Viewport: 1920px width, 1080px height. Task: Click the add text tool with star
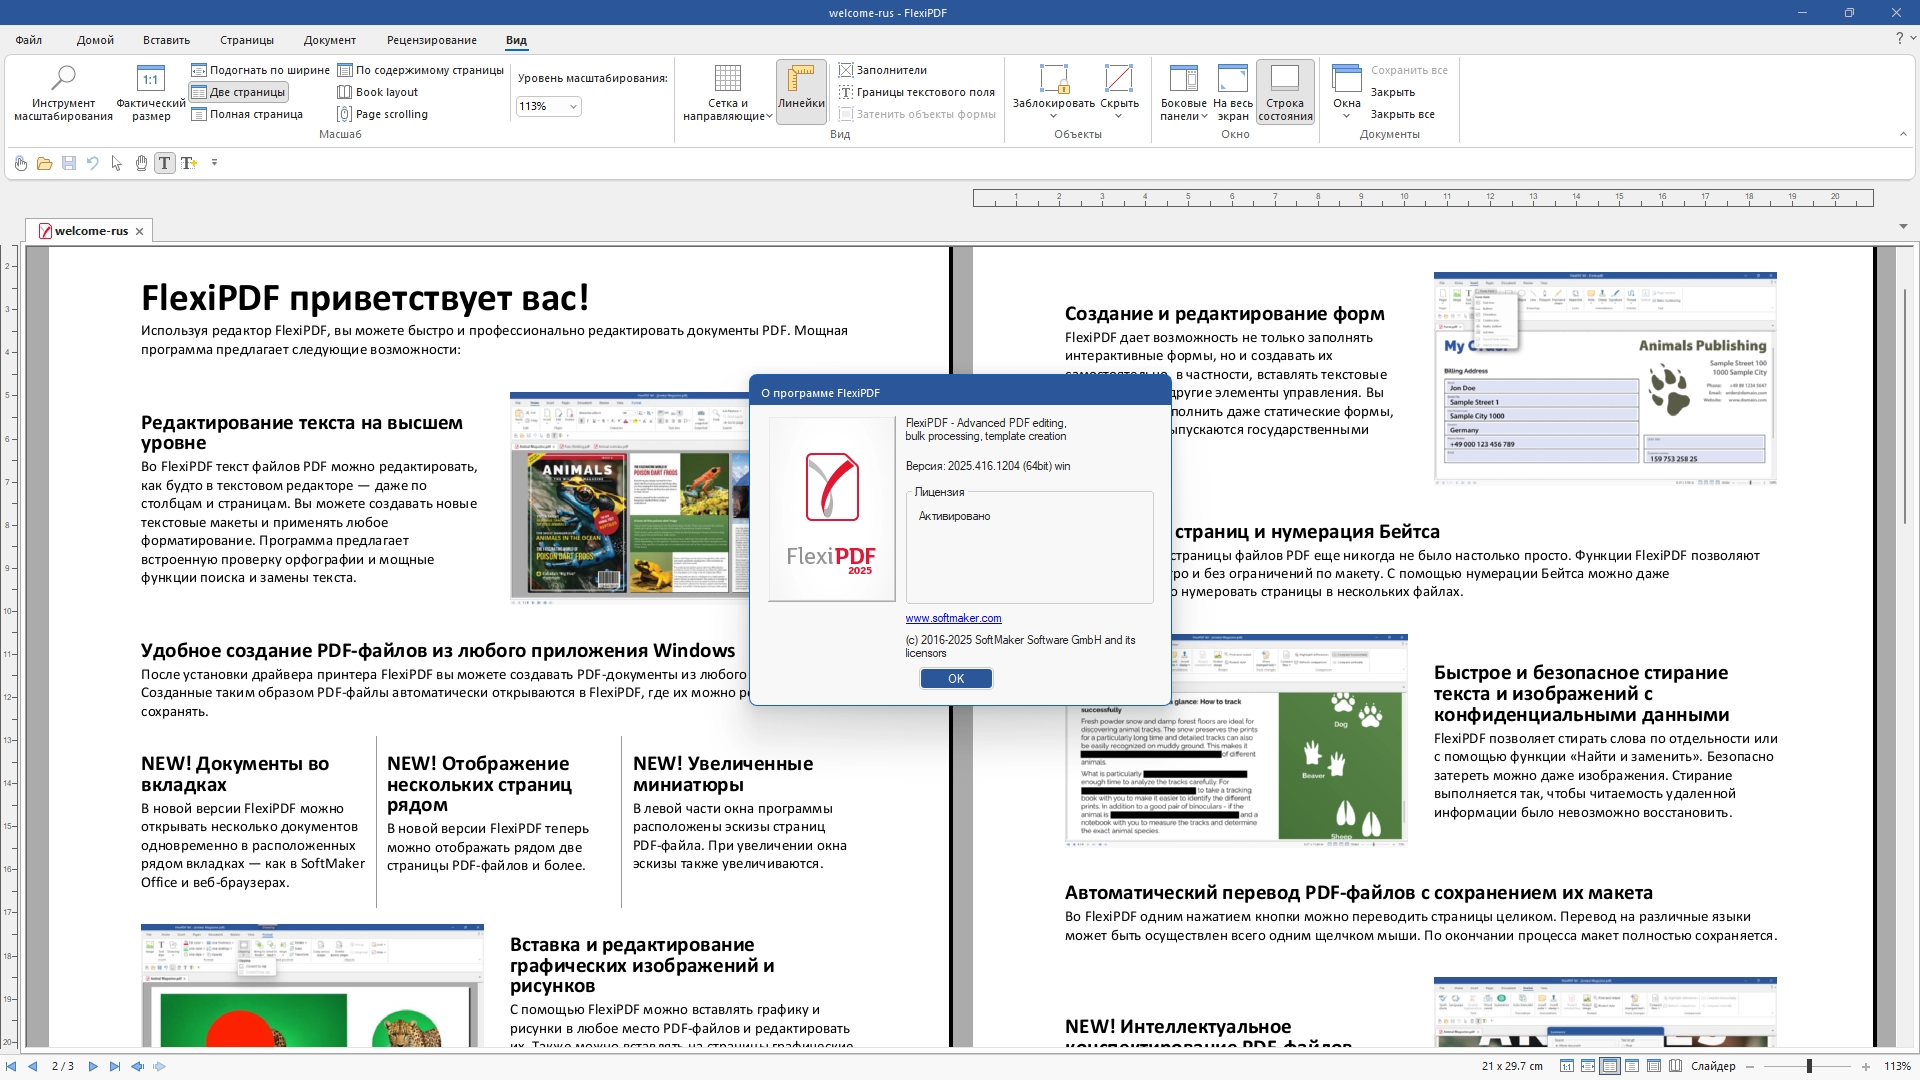[189, 163]
